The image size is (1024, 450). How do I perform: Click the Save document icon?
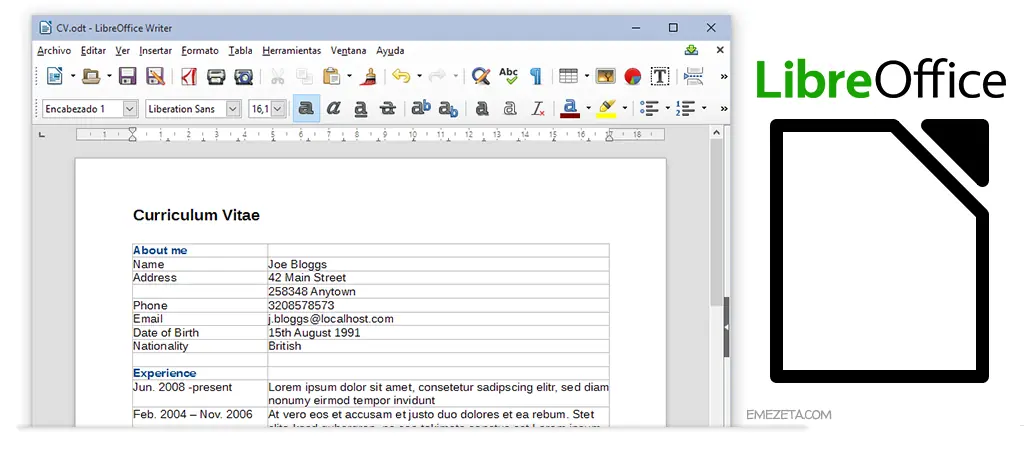tap(127, 76)
